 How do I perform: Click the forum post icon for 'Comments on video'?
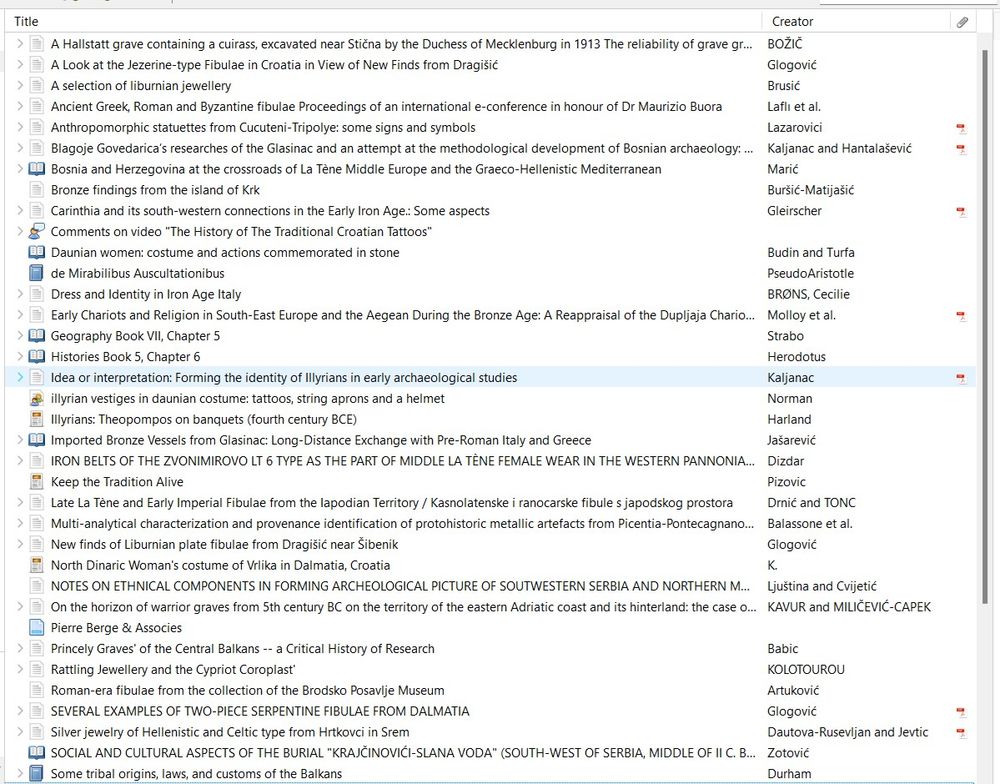coord(37,232)
